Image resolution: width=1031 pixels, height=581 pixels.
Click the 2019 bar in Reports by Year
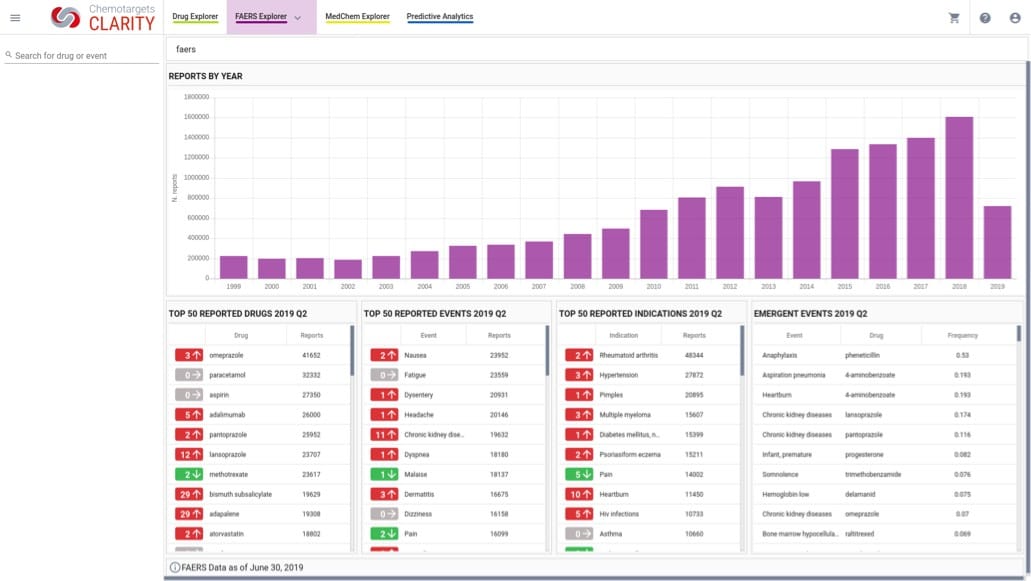tap(997, 243)
